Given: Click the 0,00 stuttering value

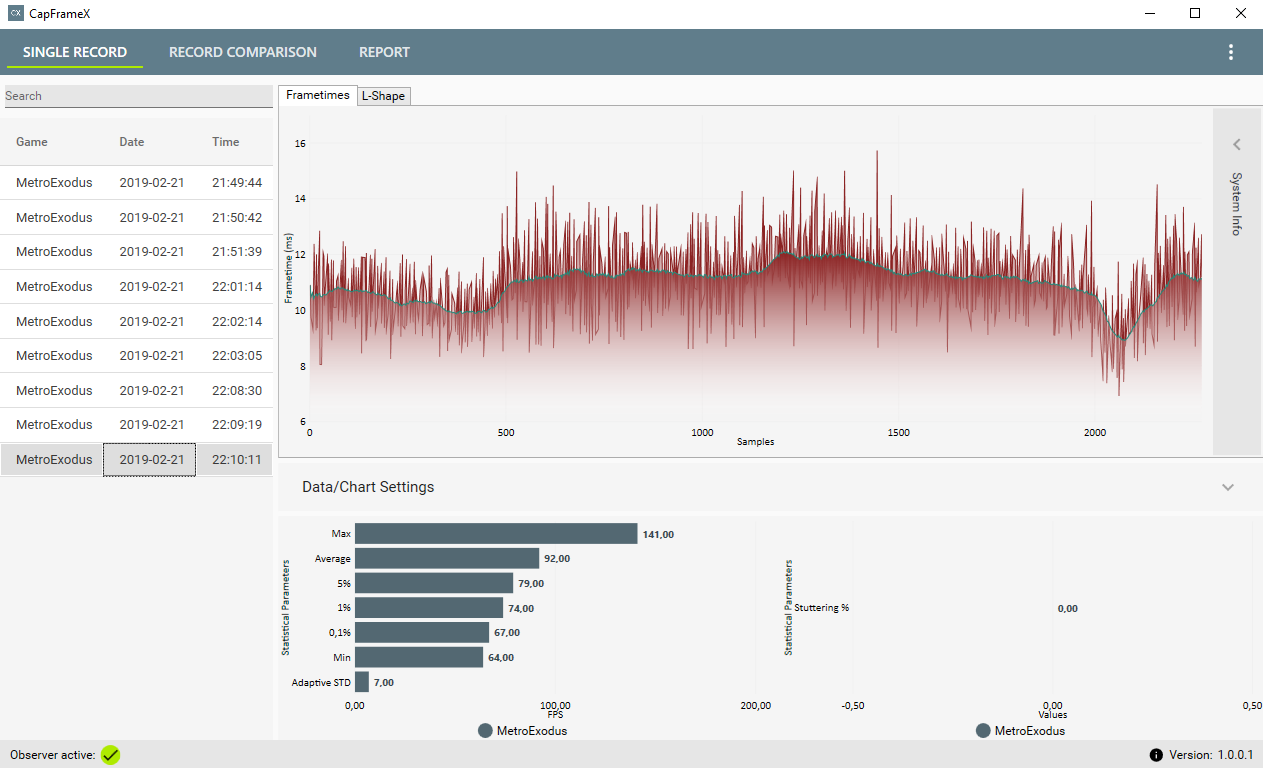Looking at the screenshot, I should pyautogui.click(x=1067, y=608).
